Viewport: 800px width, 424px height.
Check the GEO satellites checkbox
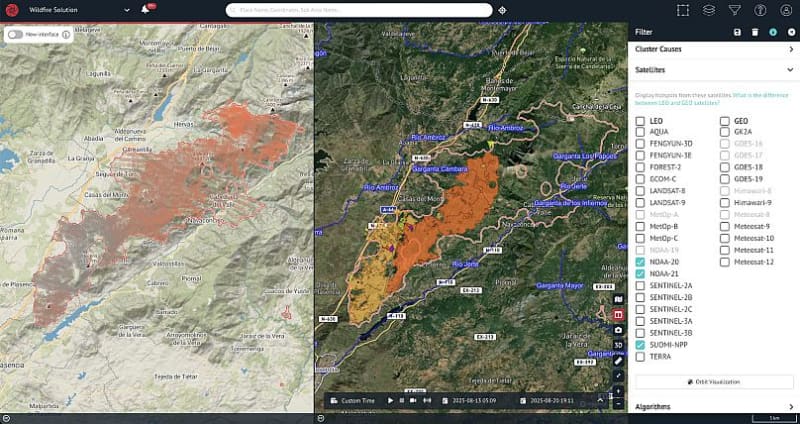point(725,120)
